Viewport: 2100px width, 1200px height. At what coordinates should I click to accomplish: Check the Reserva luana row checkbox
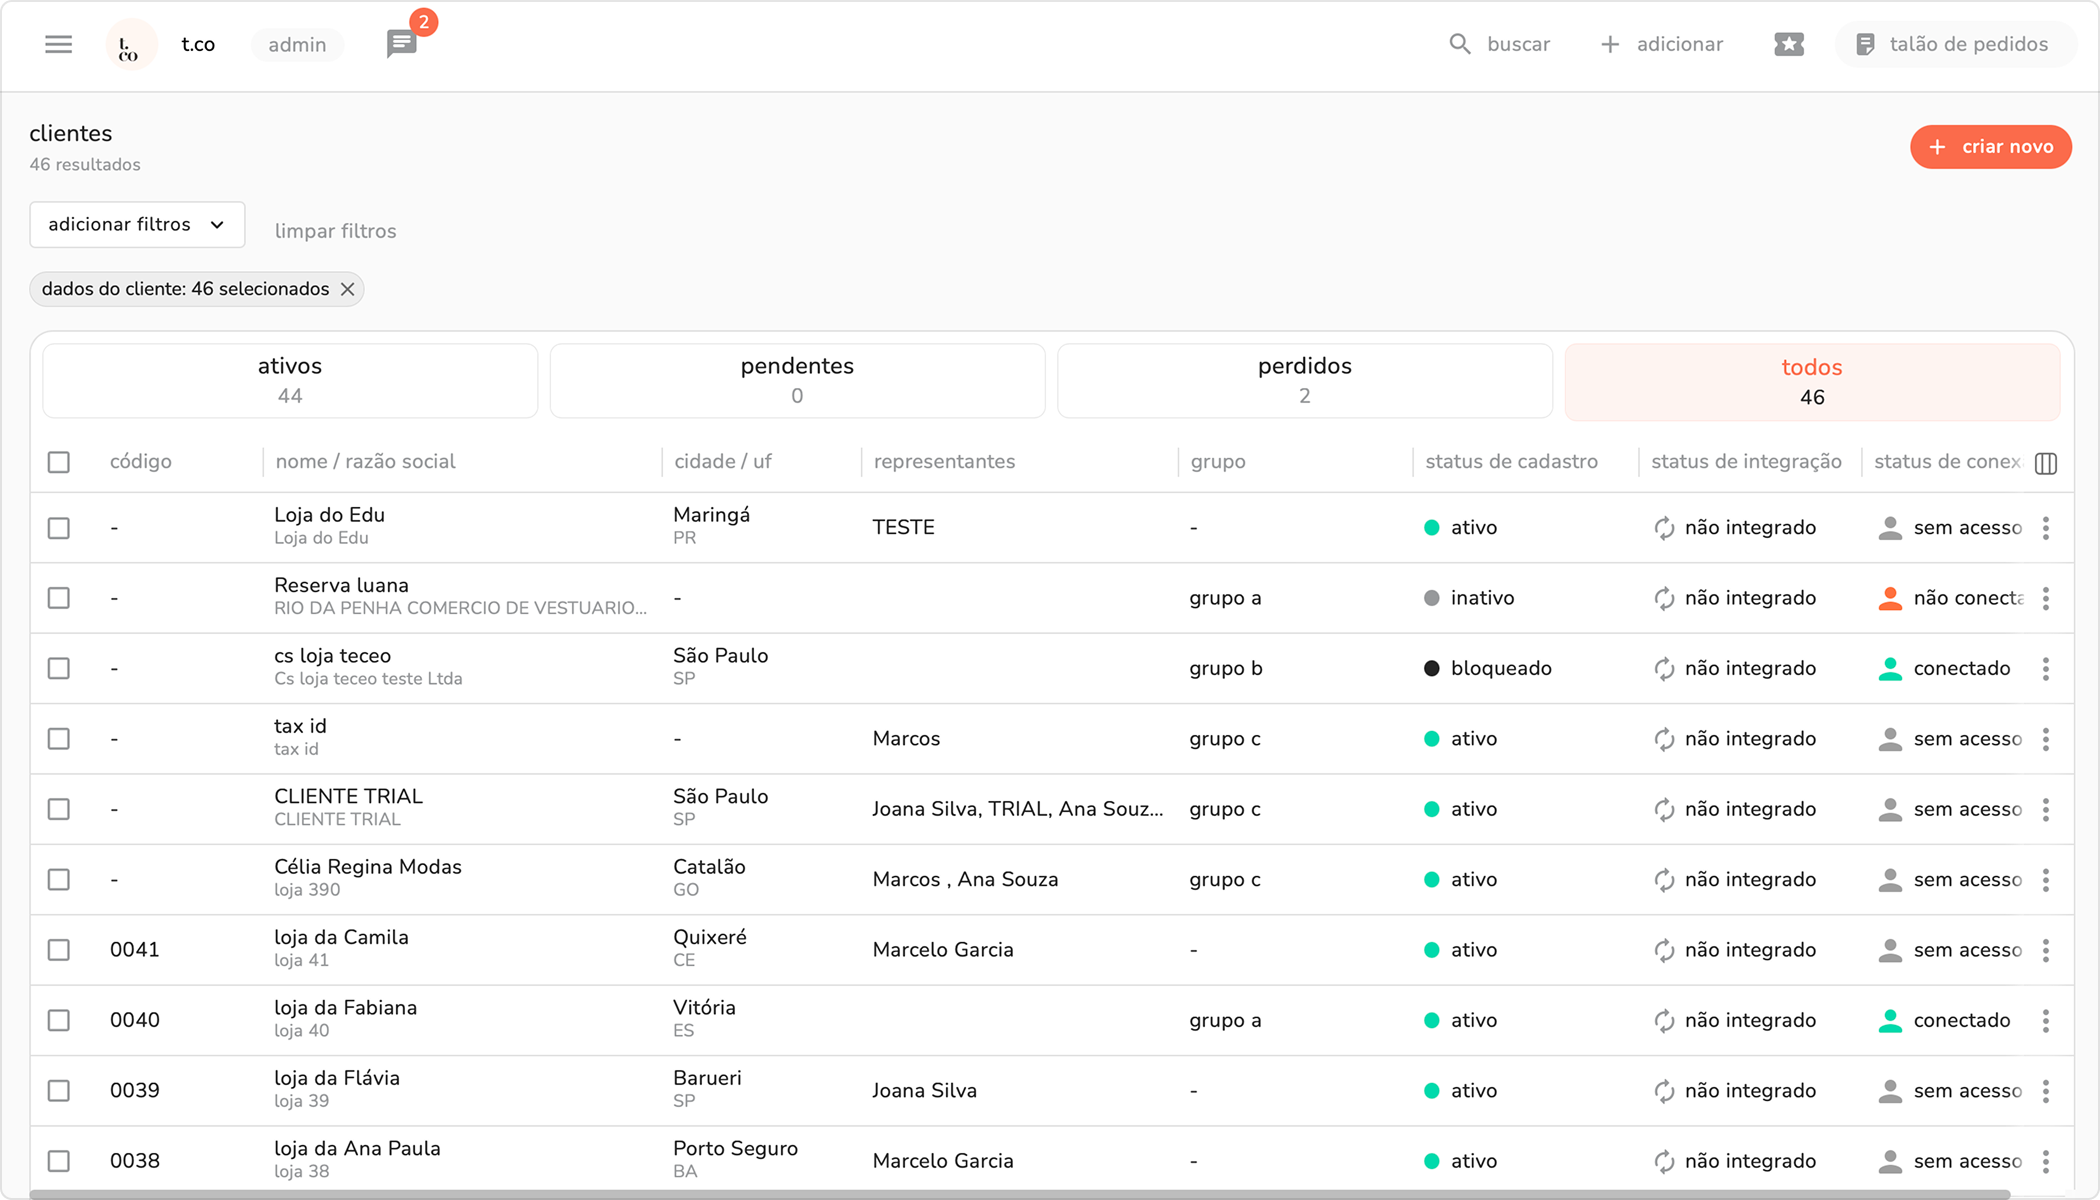tap(59, 598)
